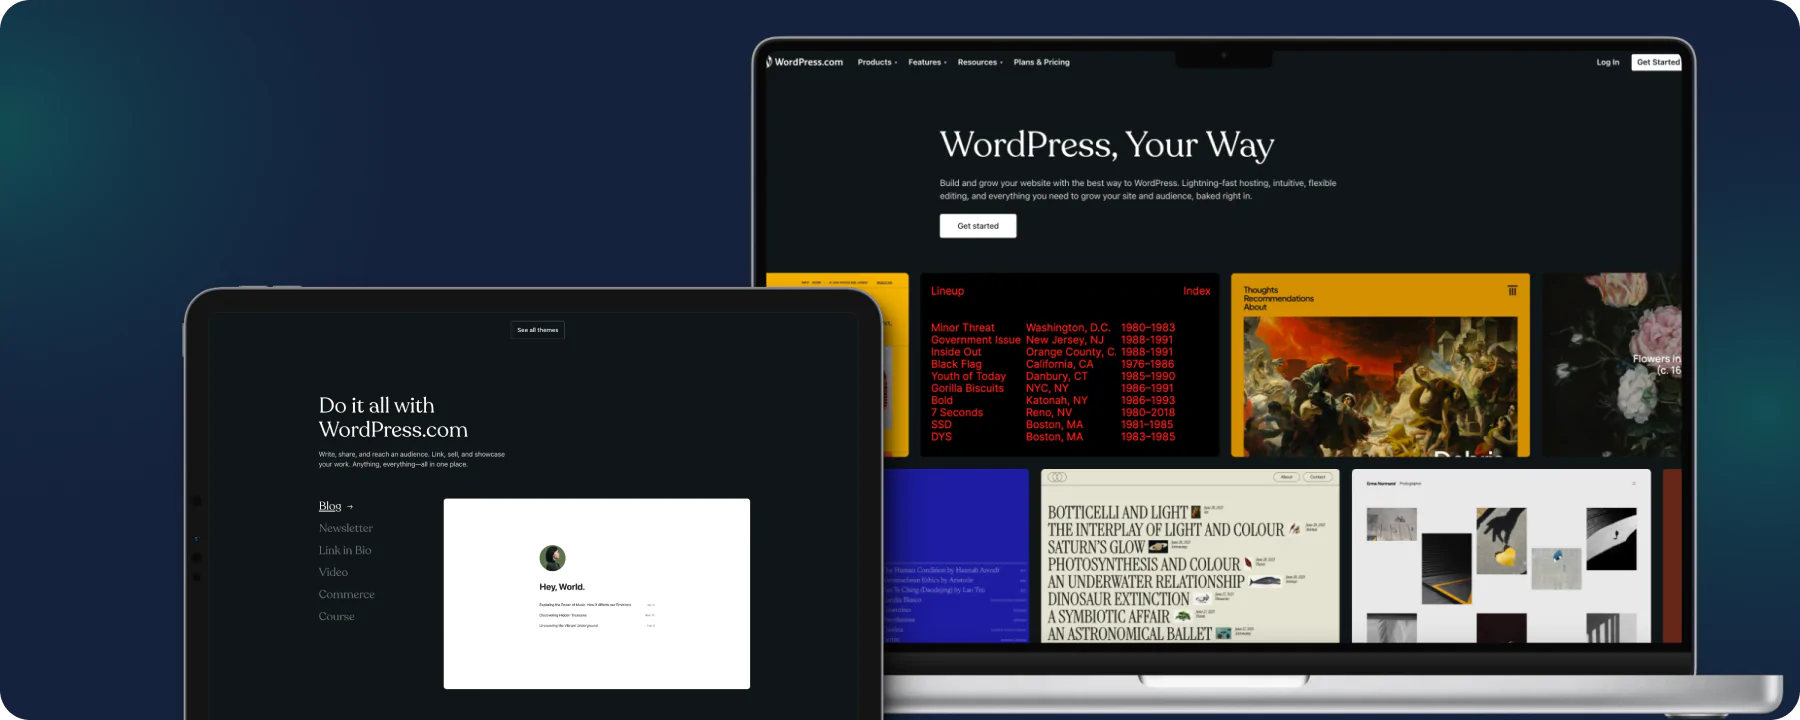
Task: Click the menu icon in the yellow theme card
Action: click(1512, 290)
